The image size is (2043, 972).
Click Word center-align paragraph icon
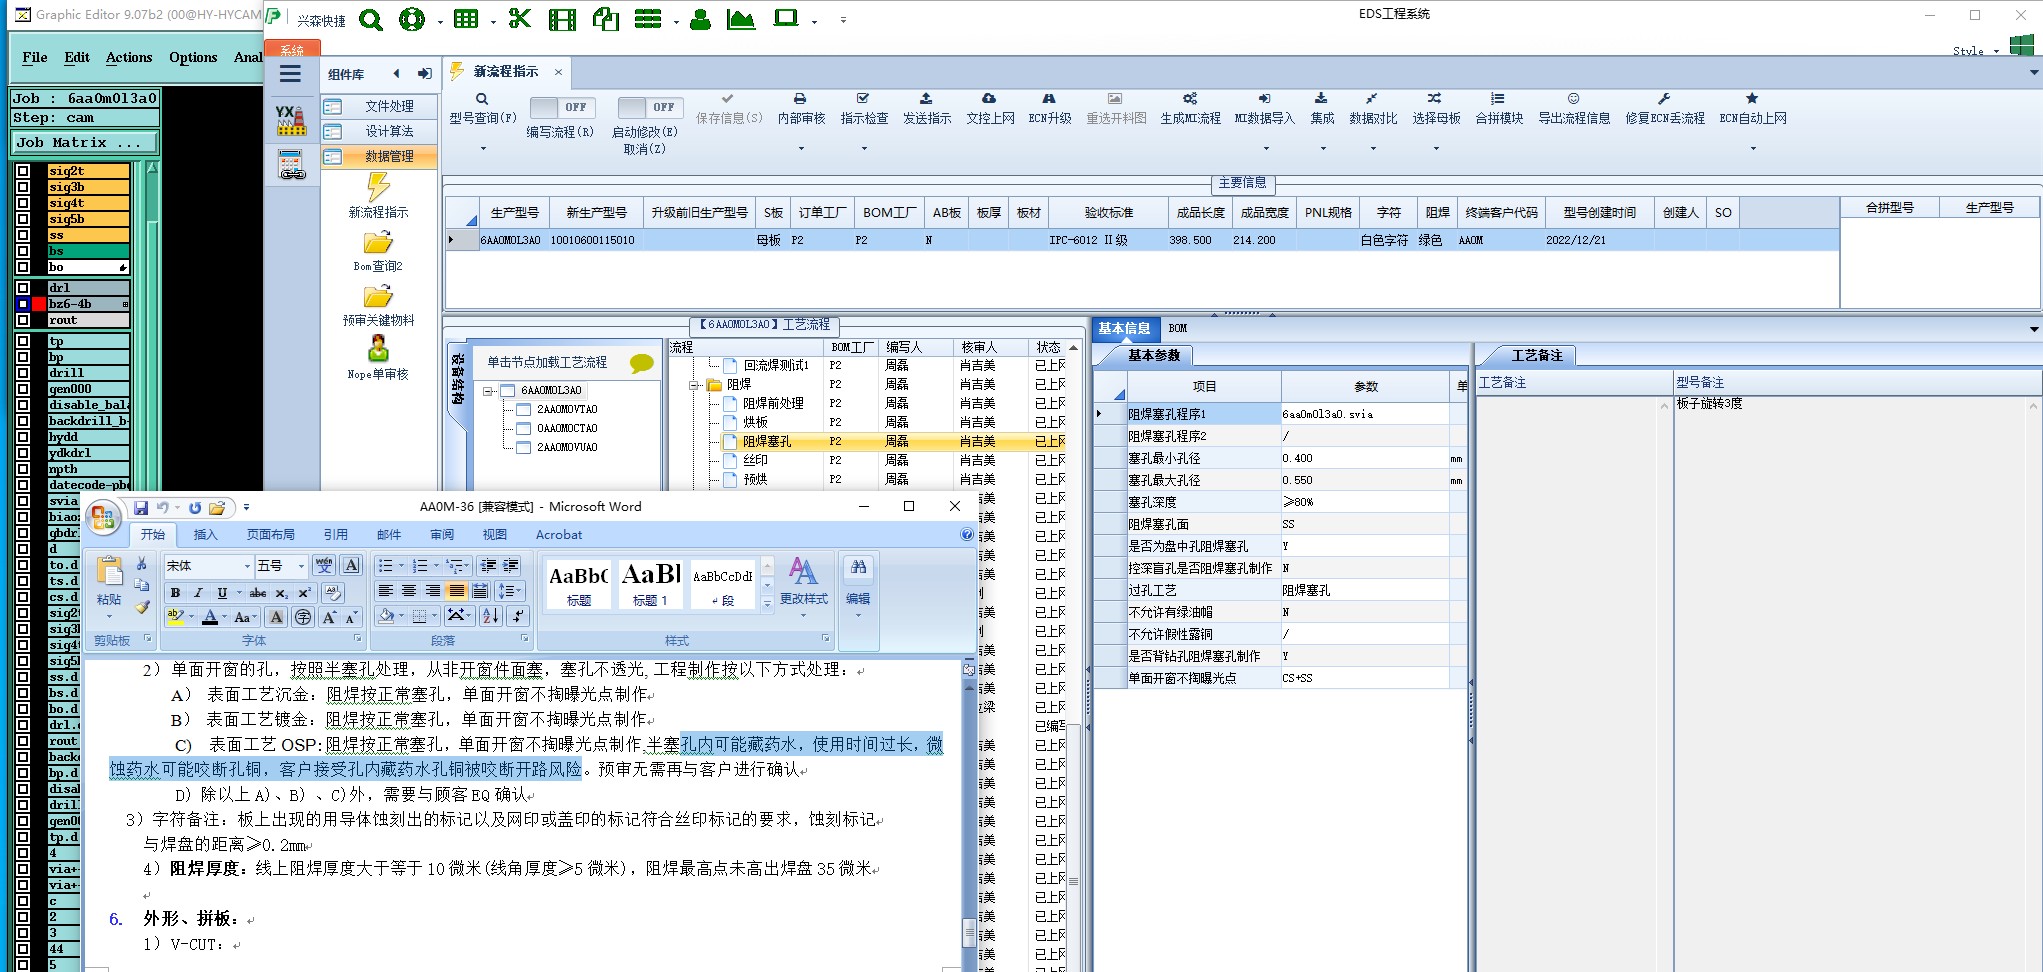pos(409,591)
